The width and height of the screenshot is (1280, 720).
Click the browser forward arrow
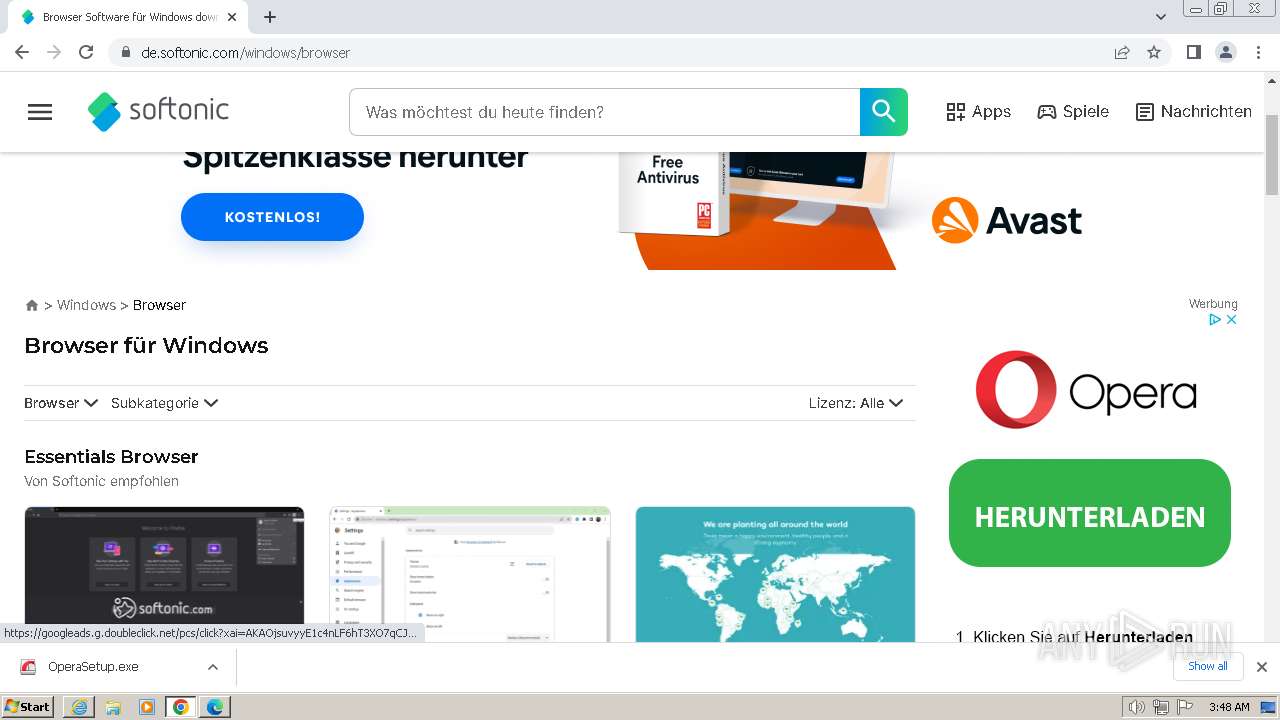(54, 52)
